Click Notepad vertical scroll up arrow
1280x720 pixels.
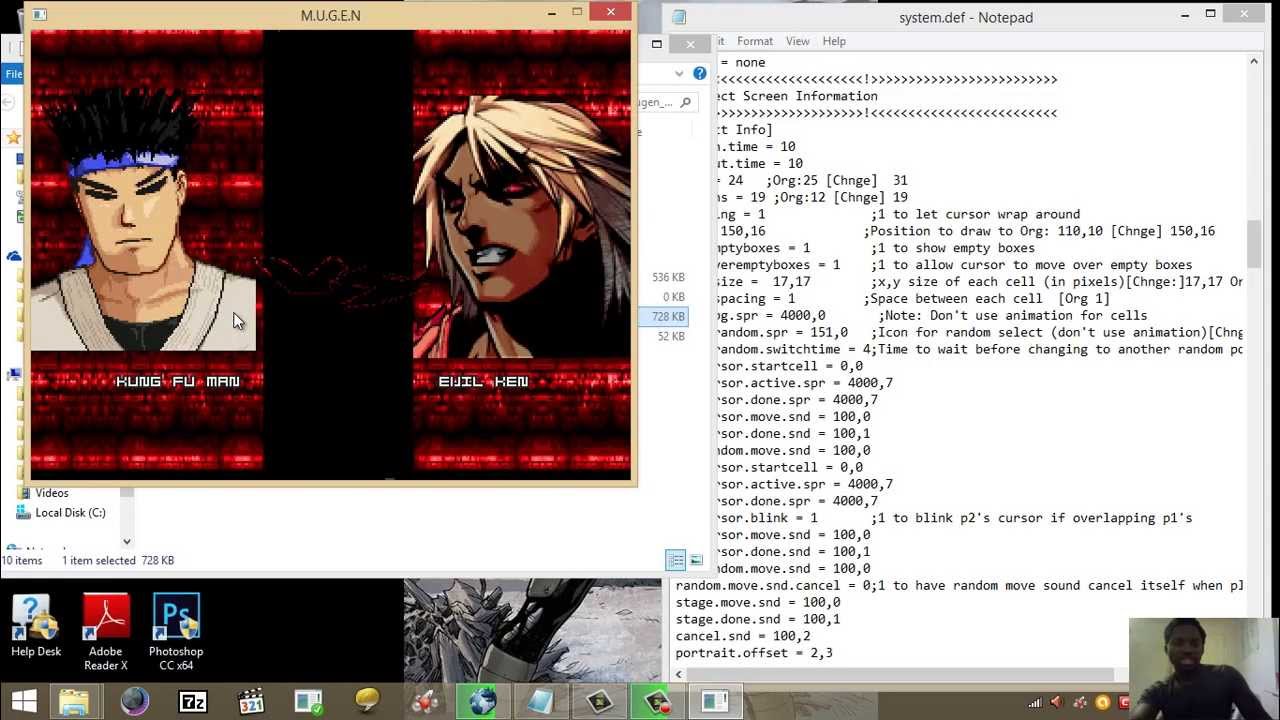1253,62
